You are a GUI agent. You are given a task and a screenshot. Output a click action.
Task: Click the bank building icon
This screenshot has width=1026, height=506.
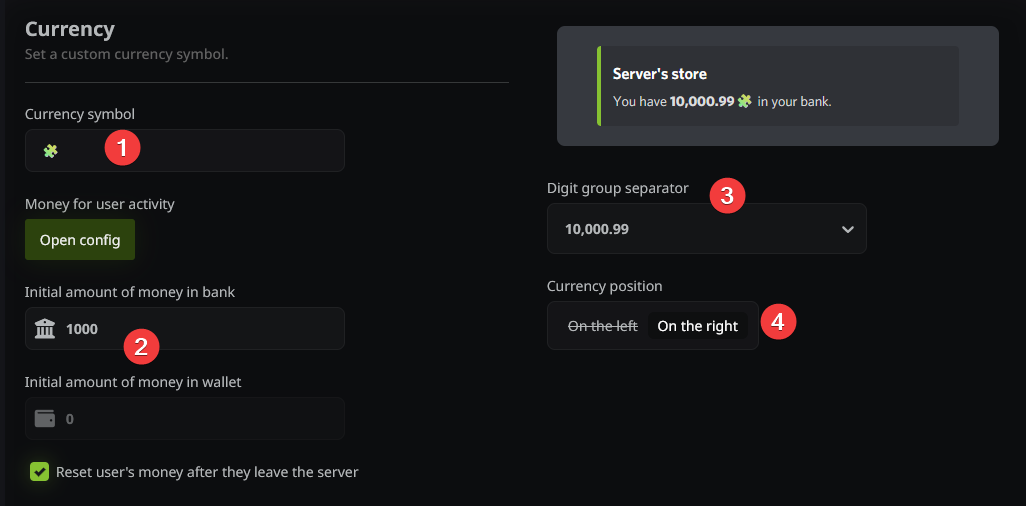(45, 329)
